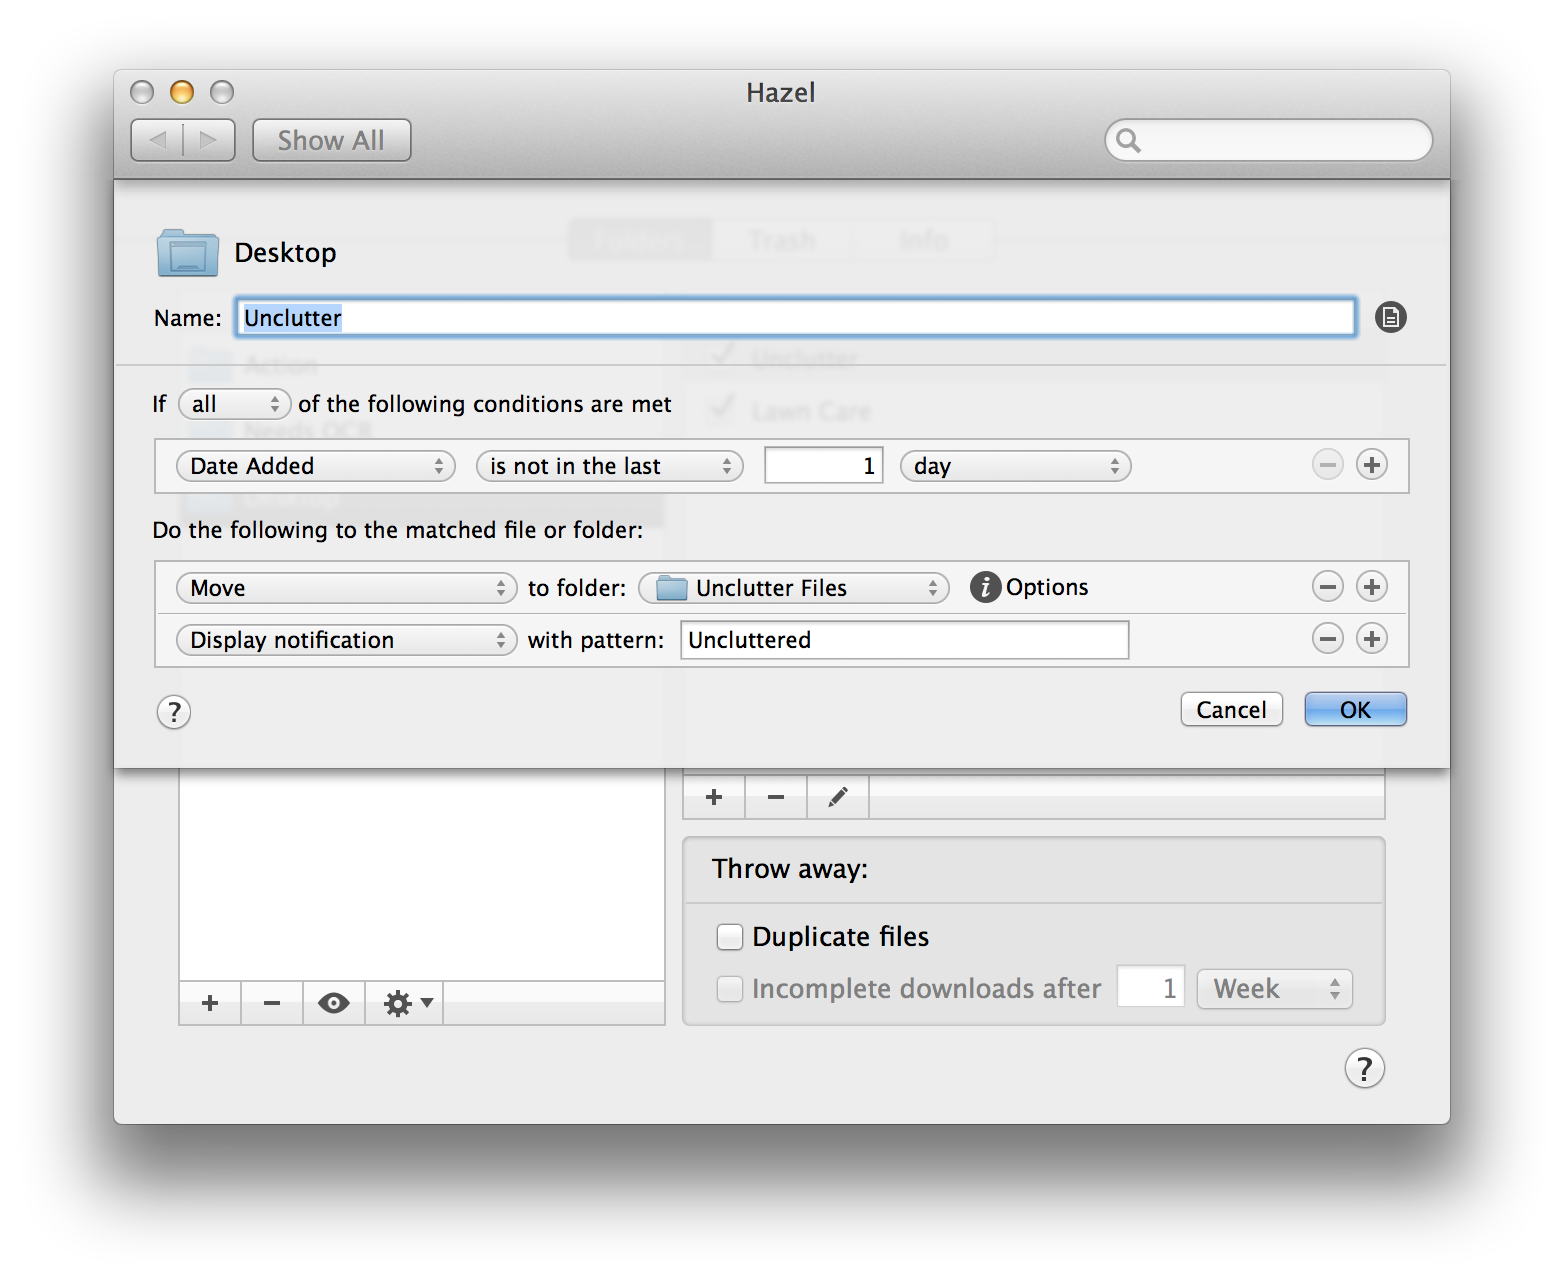Open the Week unit dropdown

point(1275,989)
